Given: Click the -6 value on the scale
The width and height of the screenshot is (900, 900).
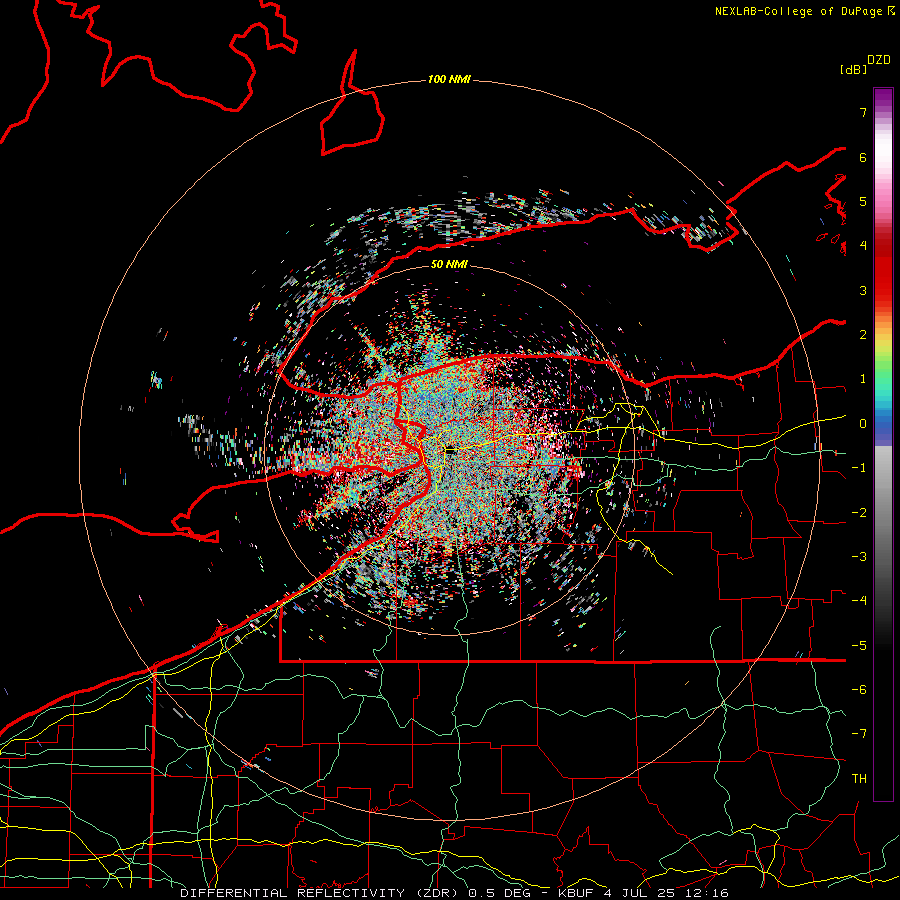Looking at the screenshot, I should [x=859, y=690].
